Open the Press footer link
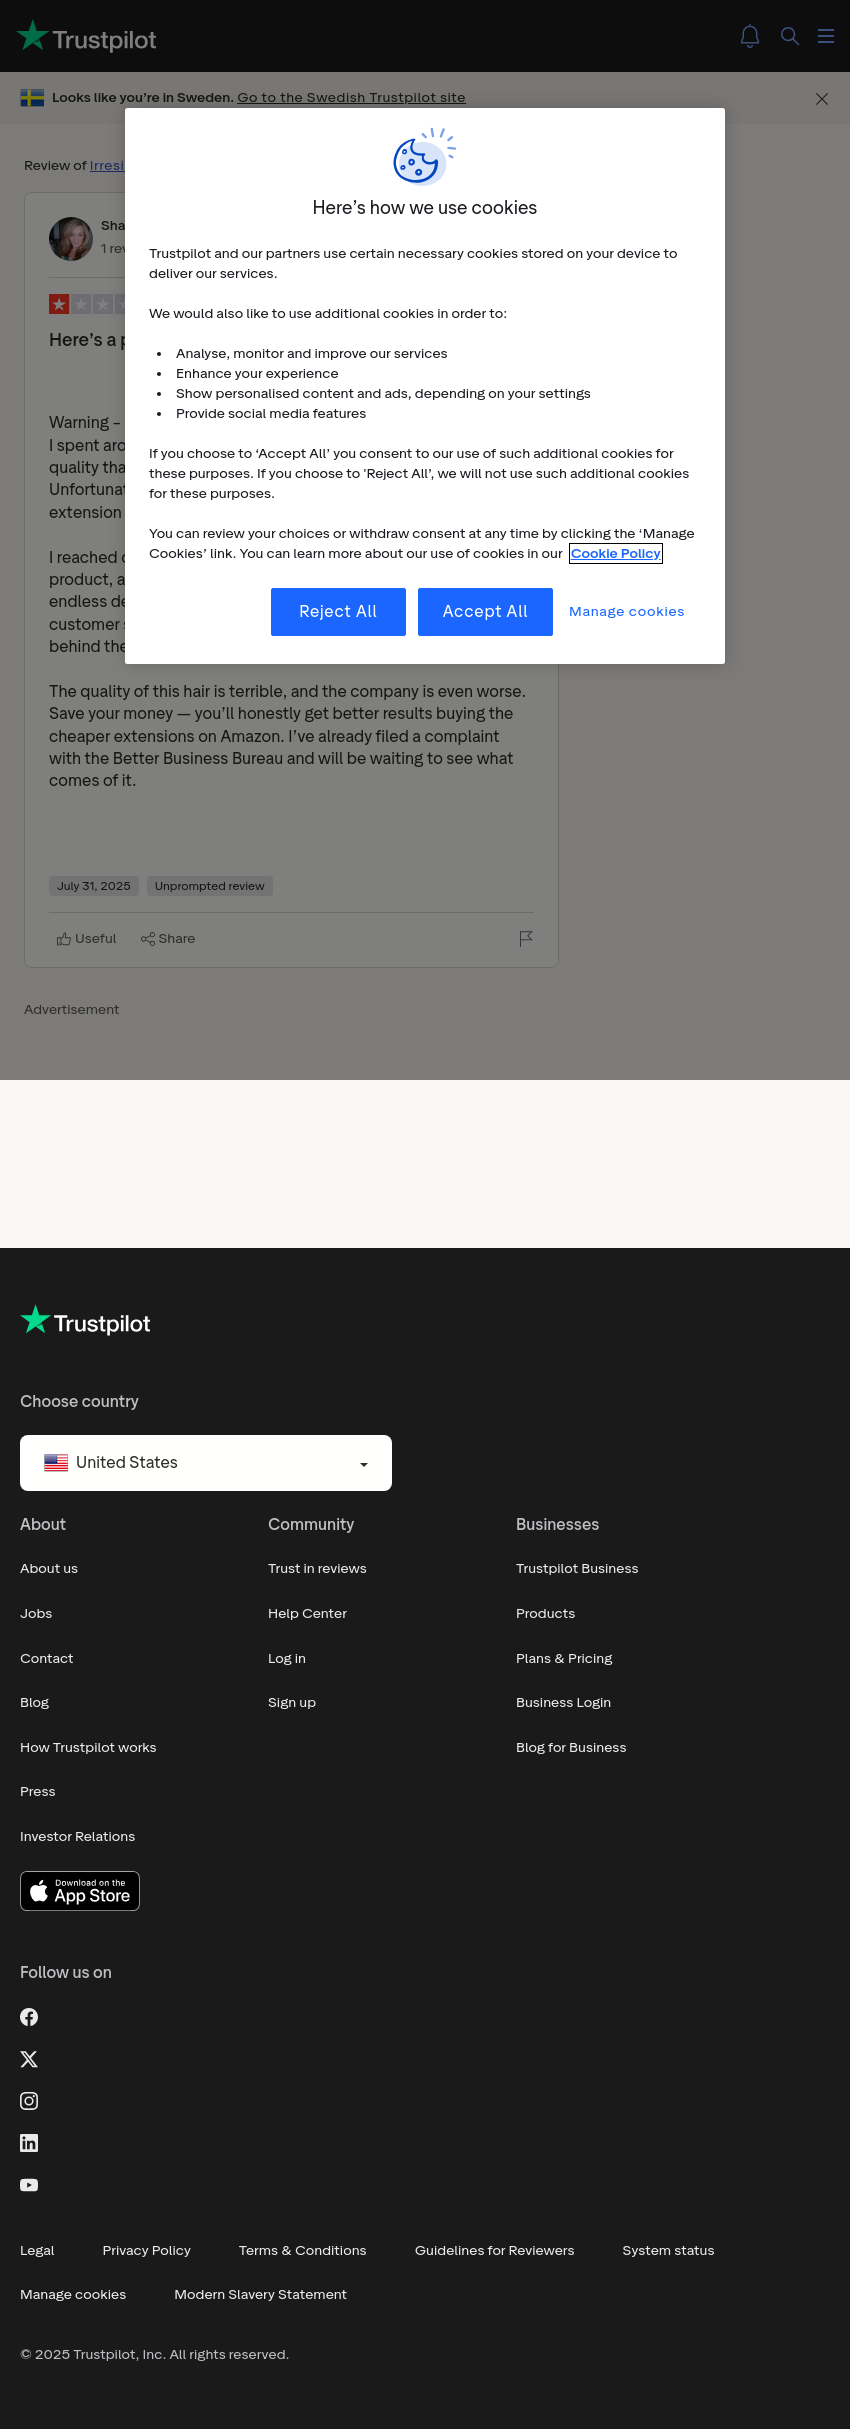The width and height of the screenshot is (850, 2429). pos(38,1792)
